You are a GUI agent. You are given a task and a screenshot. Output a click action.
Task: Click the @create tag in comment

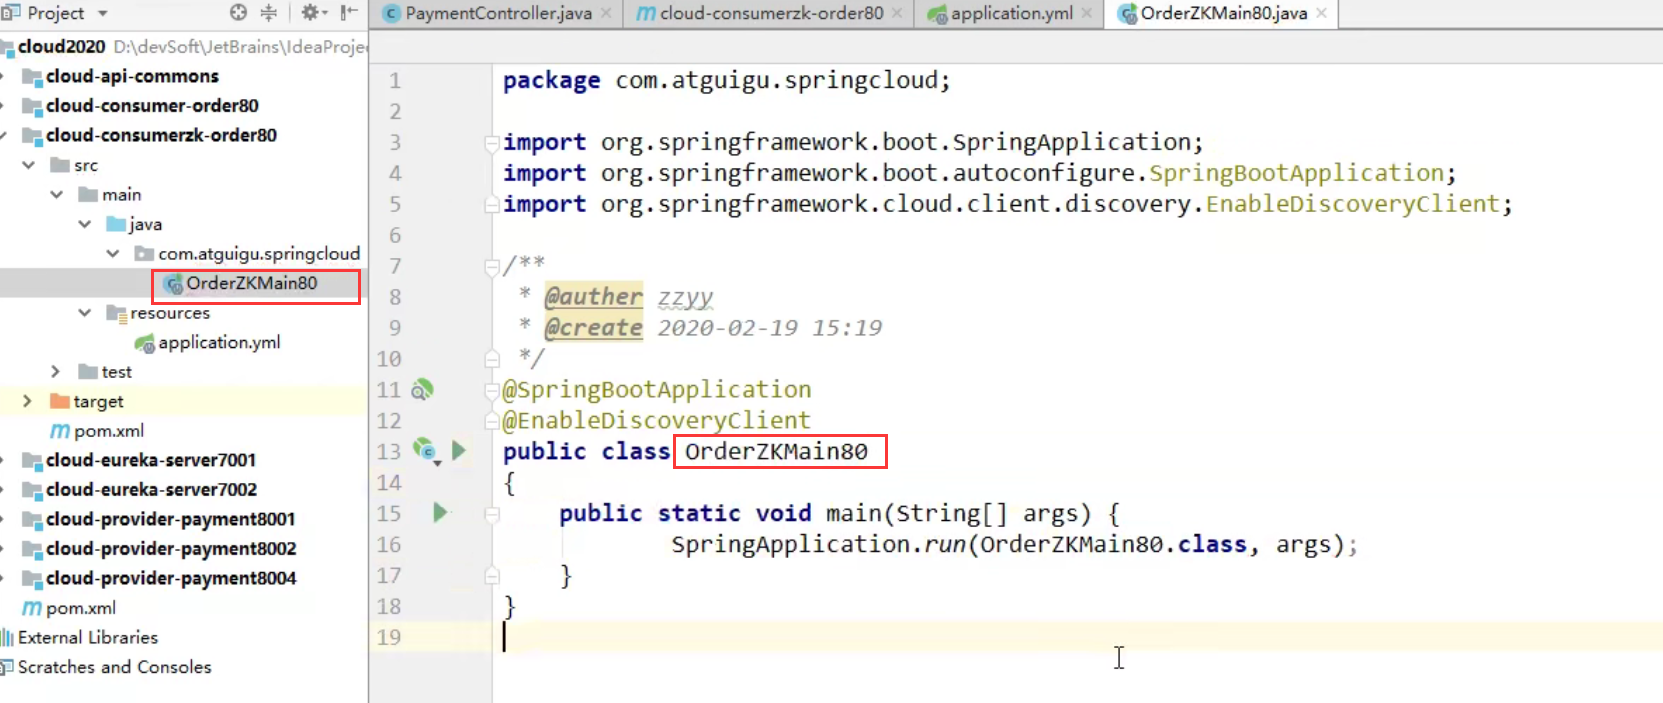coord(593,328)
